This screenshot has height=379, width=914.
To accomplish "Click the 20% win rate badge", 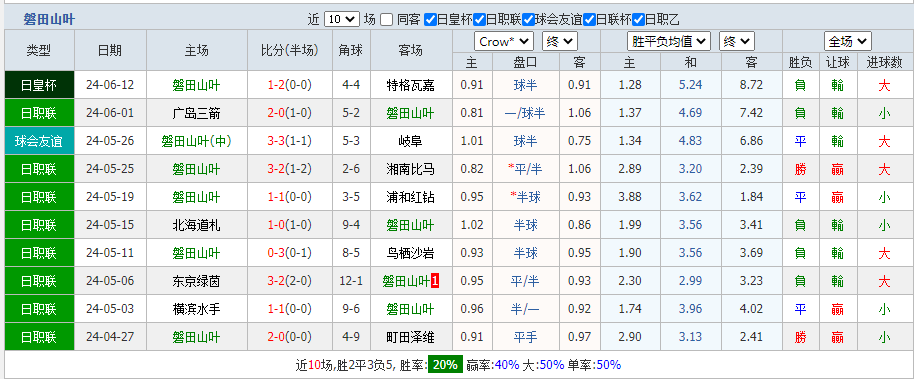I will pos(445,365).
